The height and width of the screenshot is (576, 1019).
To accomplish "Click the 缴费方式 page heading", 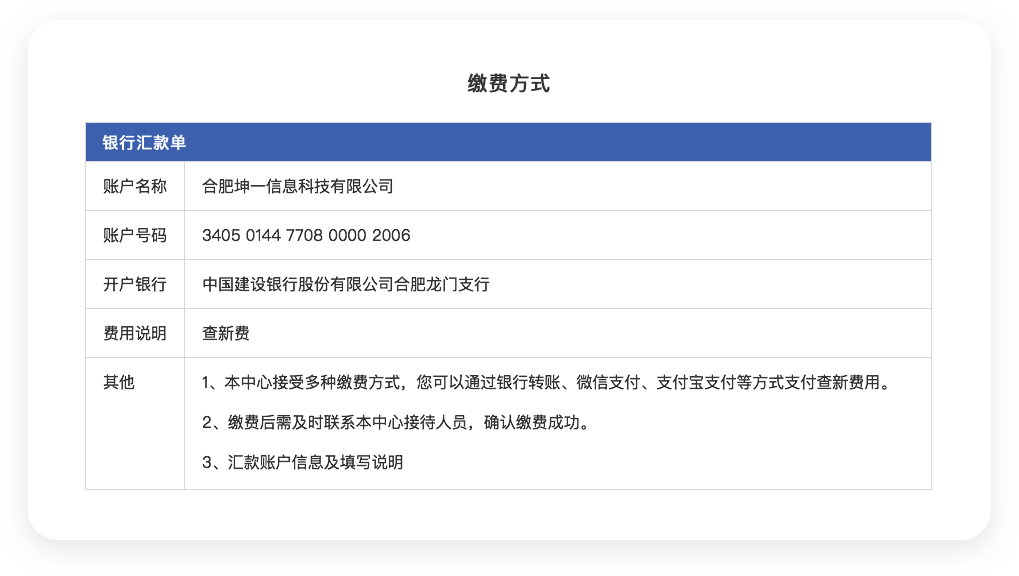I will (508, 83).
